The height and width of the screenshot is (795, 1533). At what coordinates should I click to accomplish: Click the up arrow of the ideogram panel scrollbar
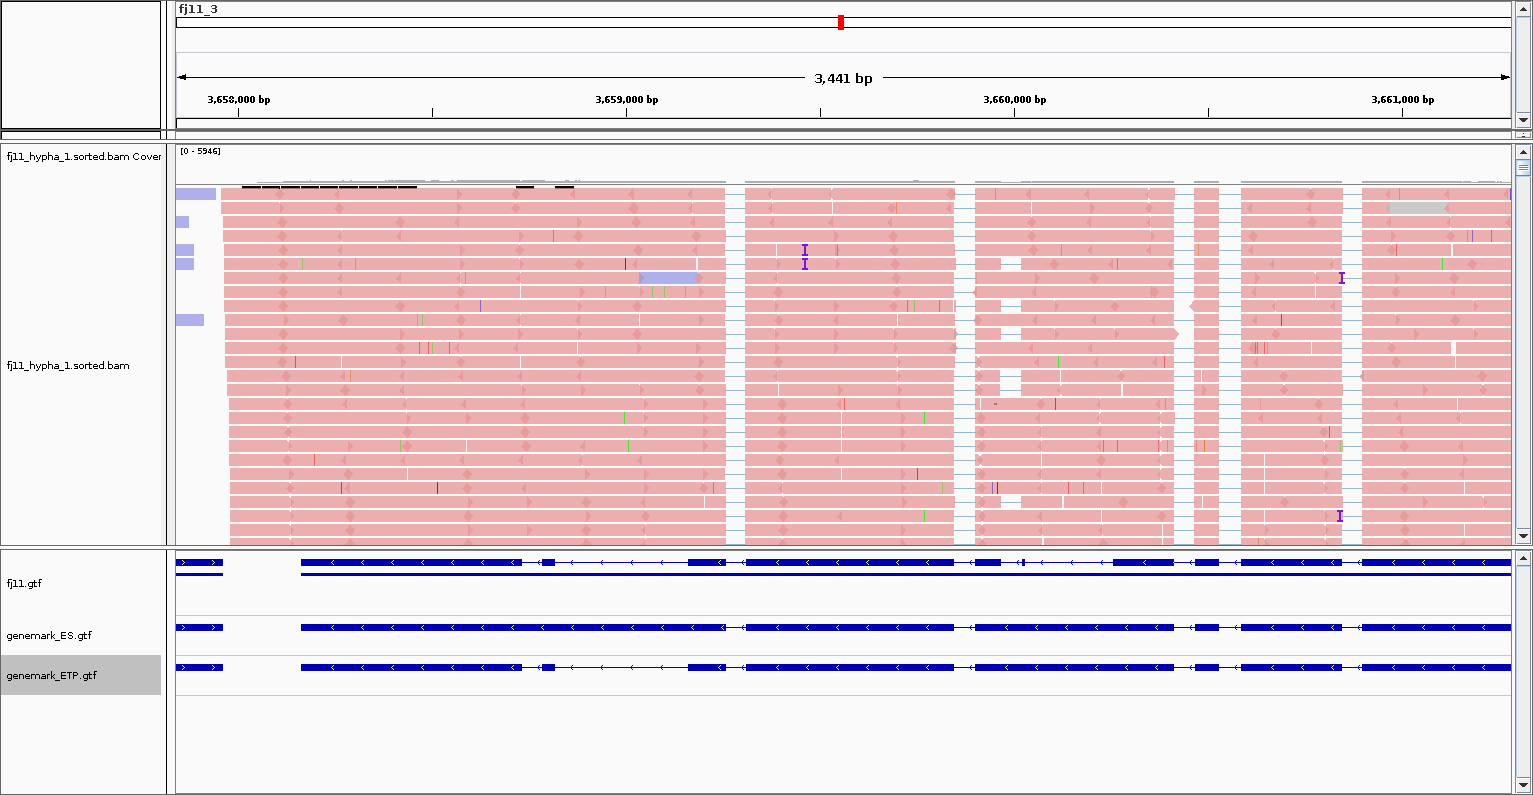click(1524, 8)
